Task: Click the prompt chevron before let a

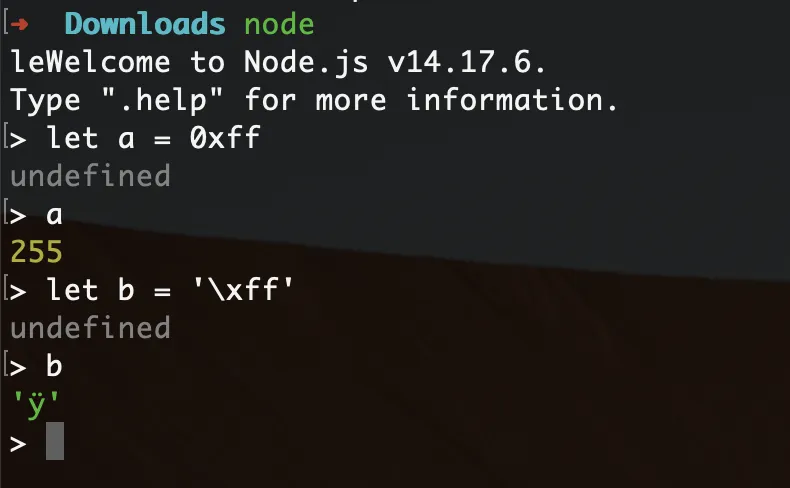Action: coord(18,140)
